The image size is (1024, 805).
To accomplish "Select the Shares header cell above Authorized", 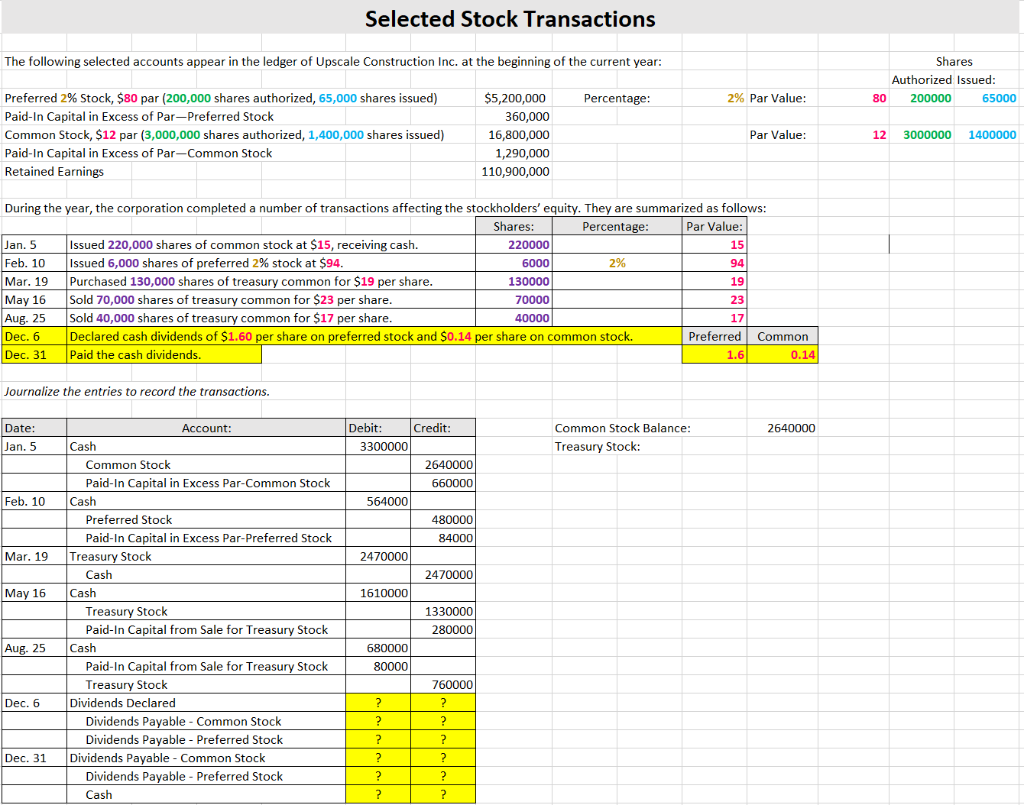I will (x=954, y=61).
